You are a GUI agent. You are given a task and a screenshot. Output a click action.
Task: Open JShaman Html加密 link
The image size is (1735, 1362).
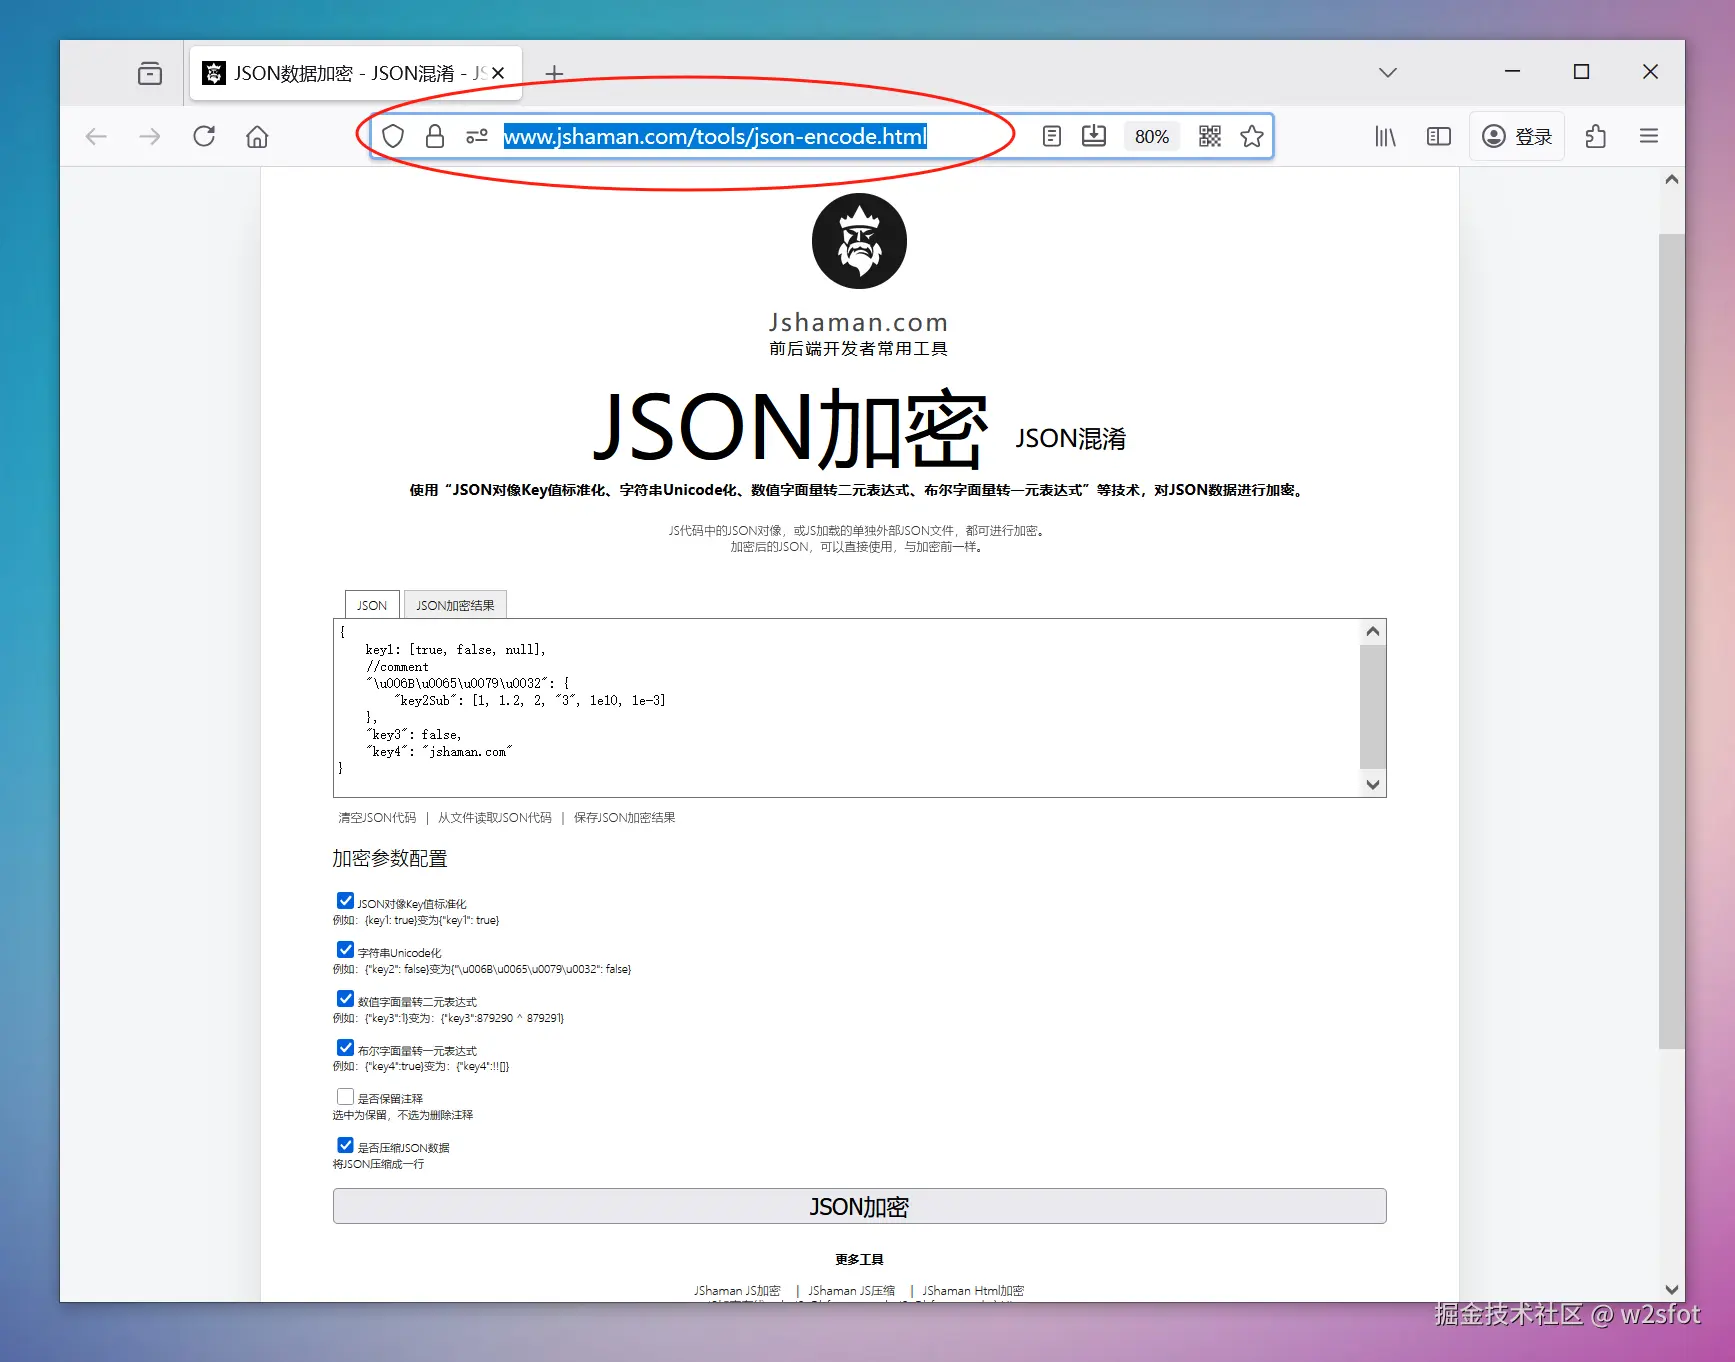click(973, 1290)
